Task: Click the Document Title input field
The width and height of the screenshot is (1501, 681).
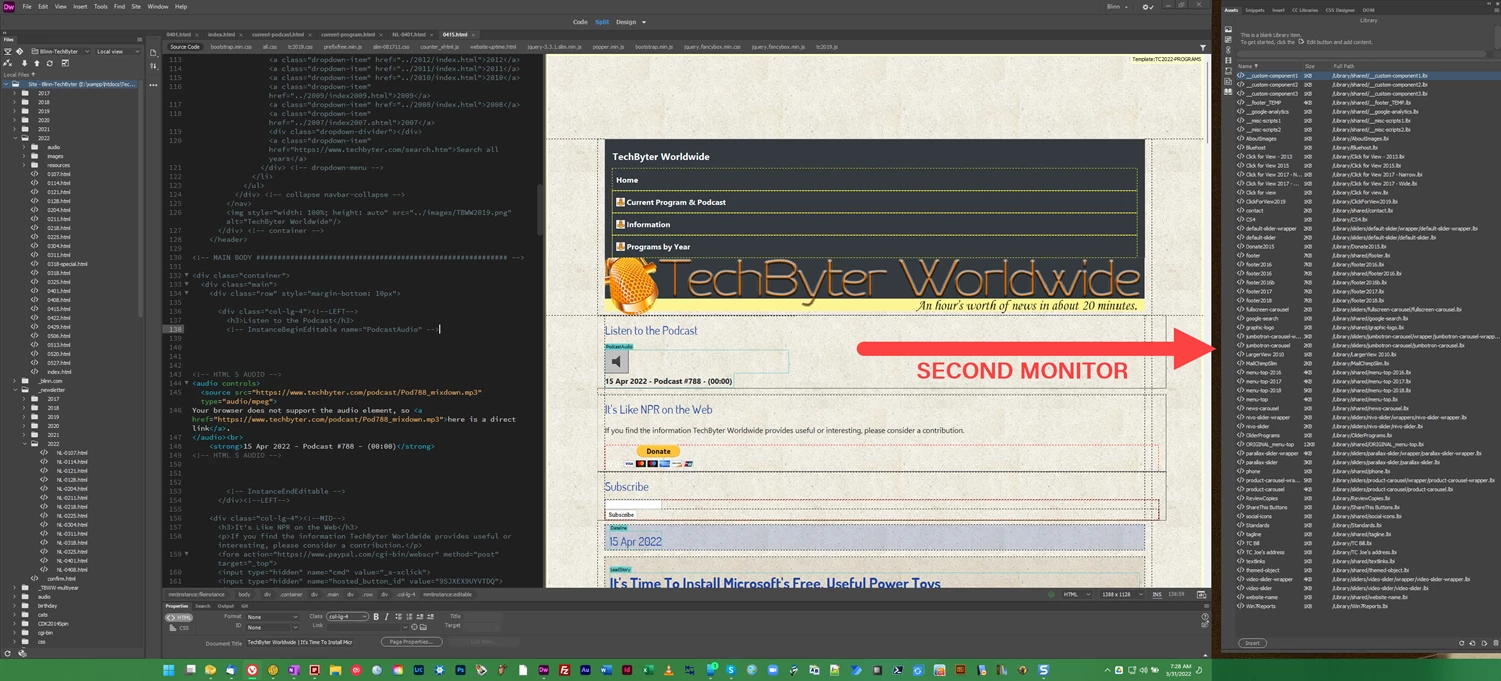Action: click(299, 642)
